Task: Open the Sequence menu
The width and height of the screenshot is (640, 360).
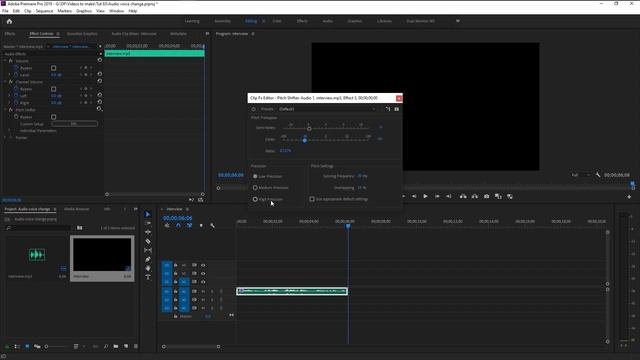Action: (44, 11)
